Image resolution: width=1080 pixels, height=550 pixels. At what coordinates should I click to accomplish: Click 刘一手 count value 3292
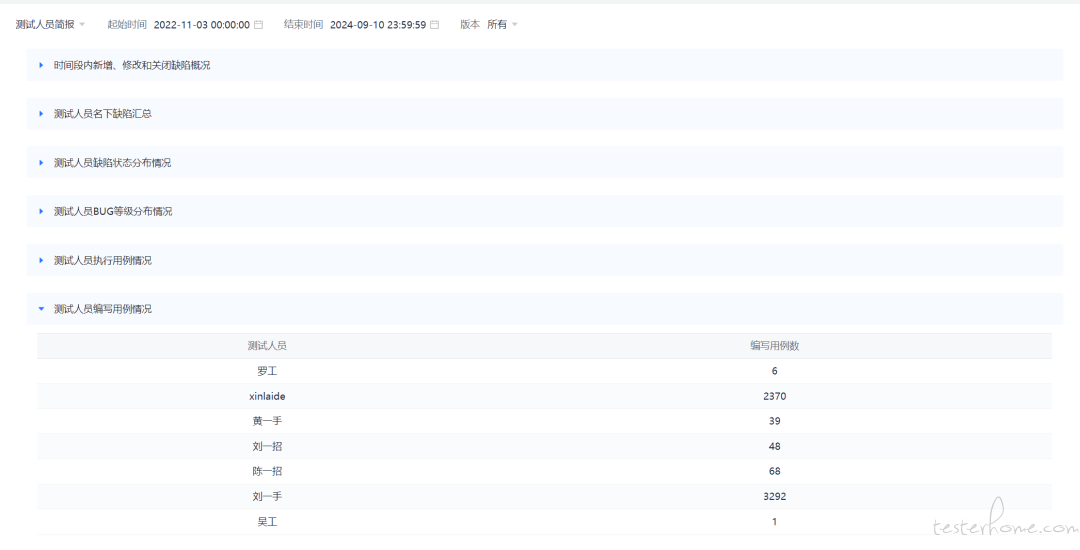coord(774,496)
